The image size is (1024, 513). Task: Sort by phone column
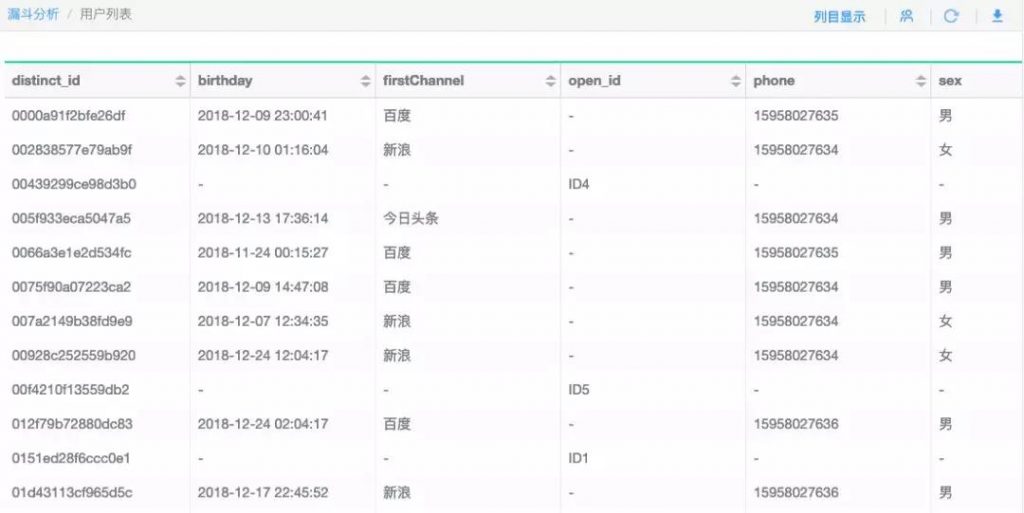(x=921, y=81)
